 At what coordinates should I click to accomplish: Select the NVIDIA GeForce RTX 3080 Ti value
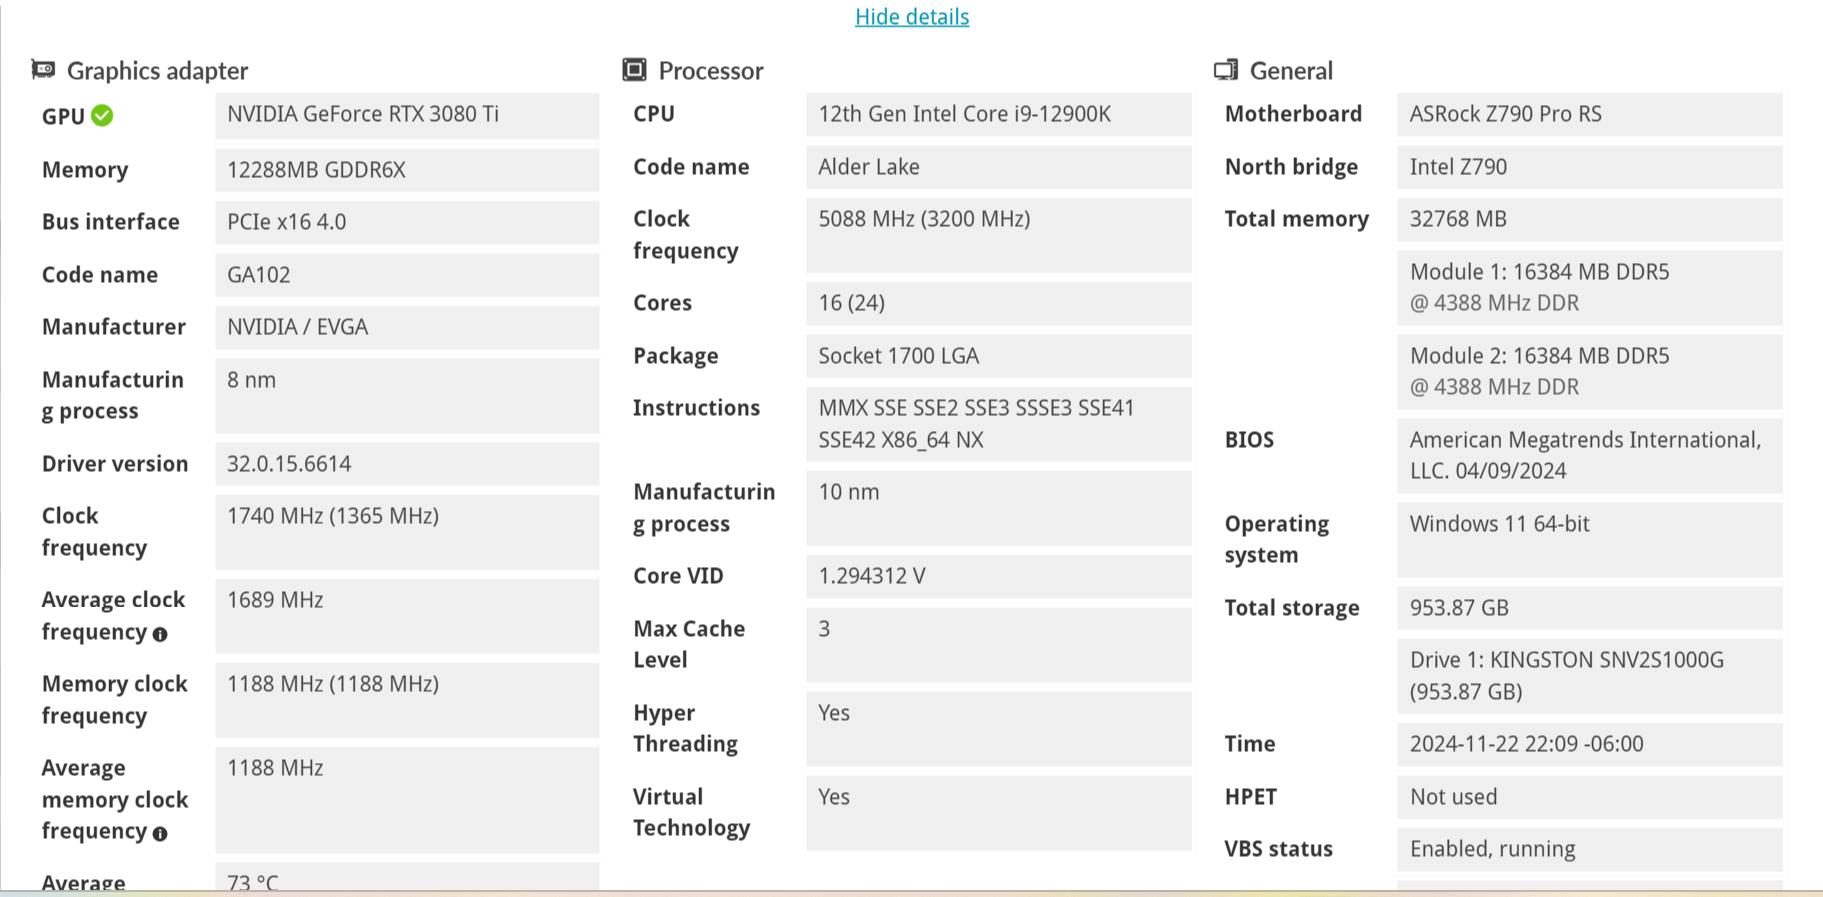[407, 115]
